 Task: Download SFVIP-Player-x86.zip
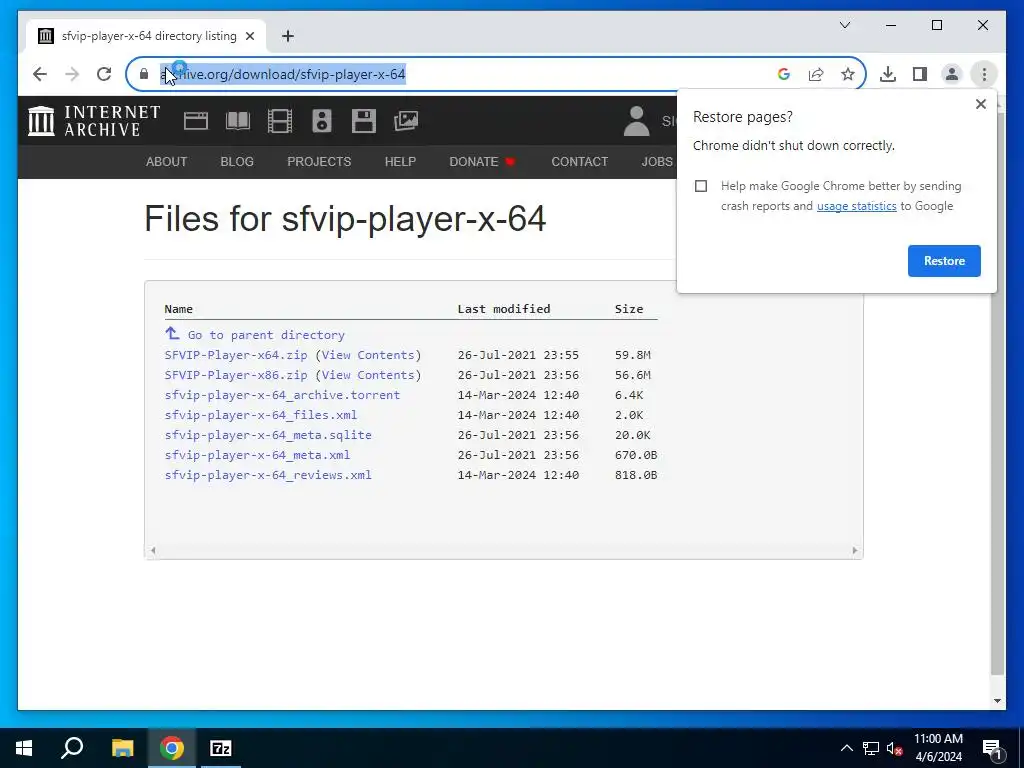[236, 375]
